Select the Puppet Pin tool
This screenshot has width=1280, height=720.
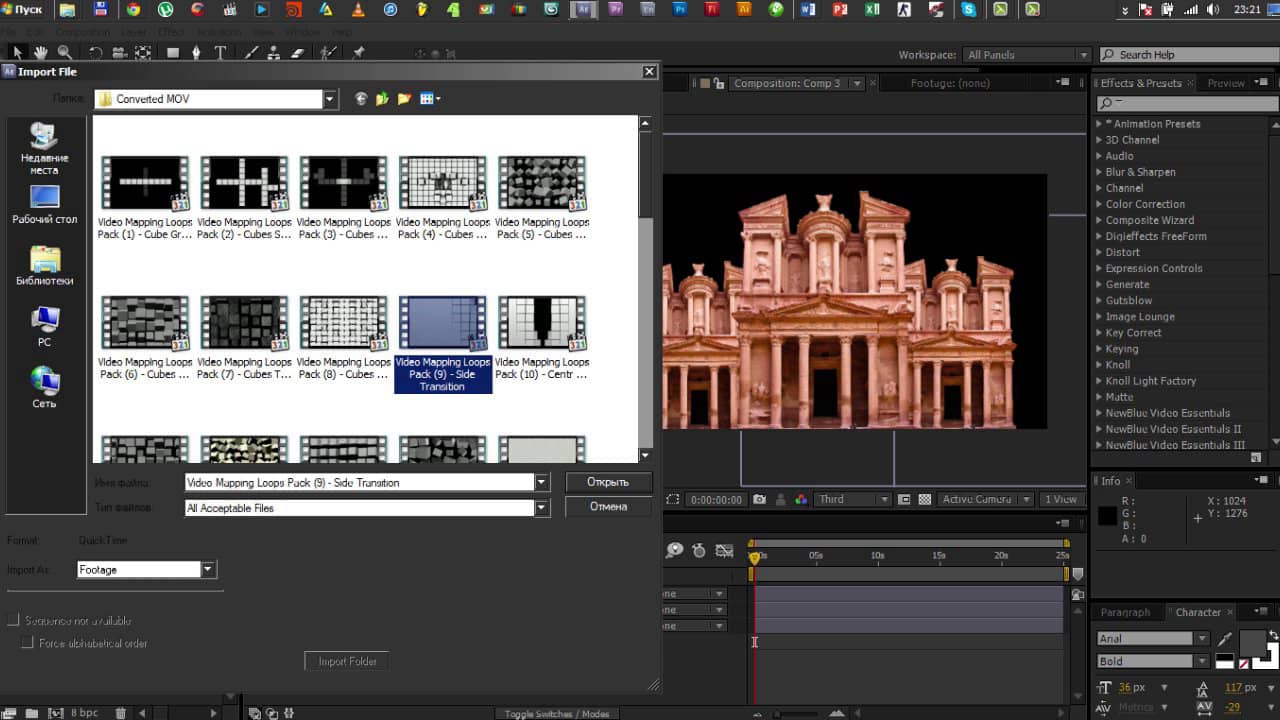[358, 52]
